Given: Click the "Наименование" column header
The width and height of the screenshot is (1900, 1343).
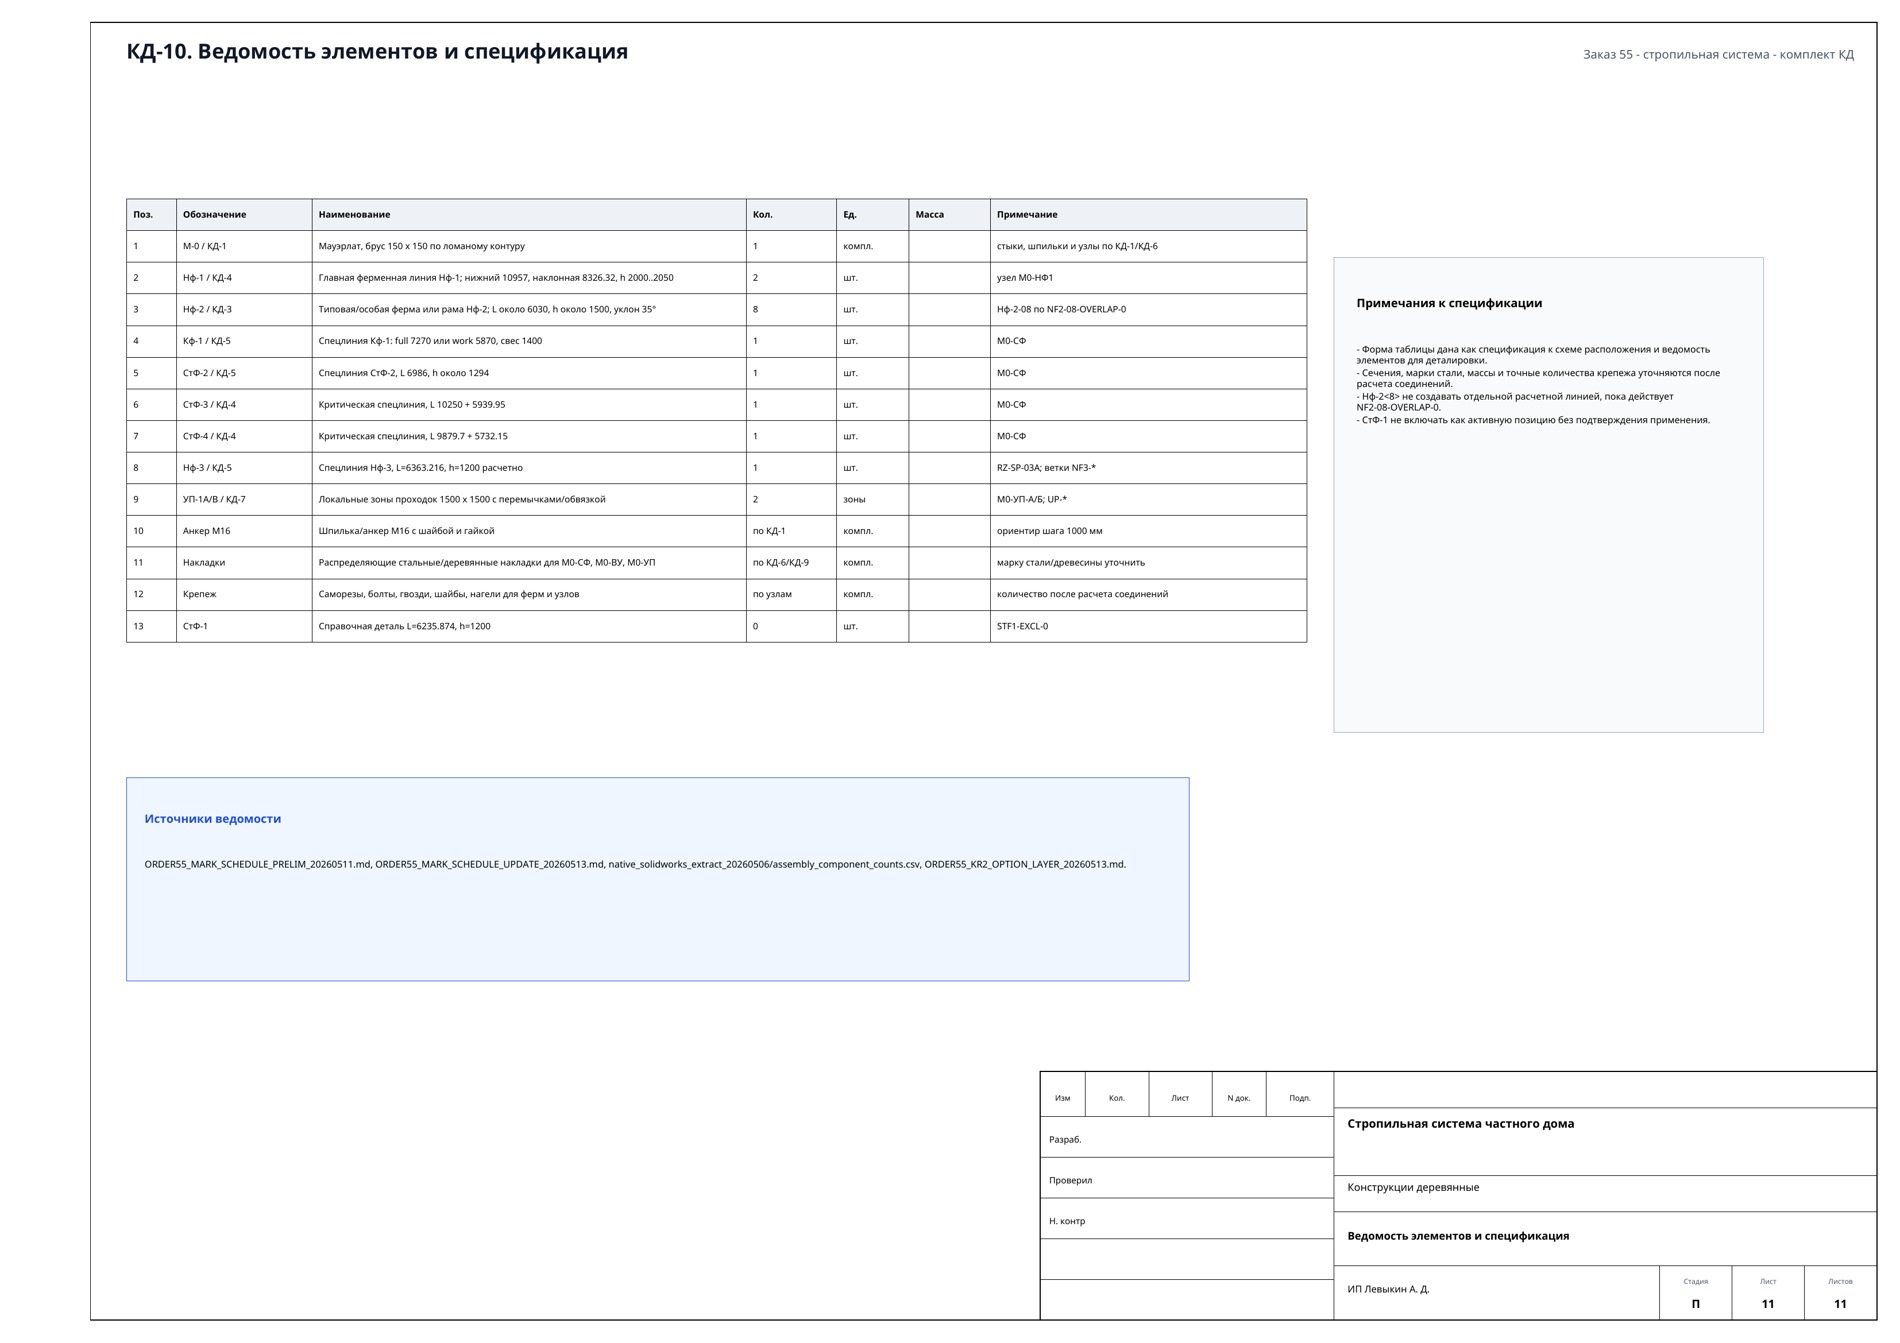Looking at the screenshot, I should 529,215.
